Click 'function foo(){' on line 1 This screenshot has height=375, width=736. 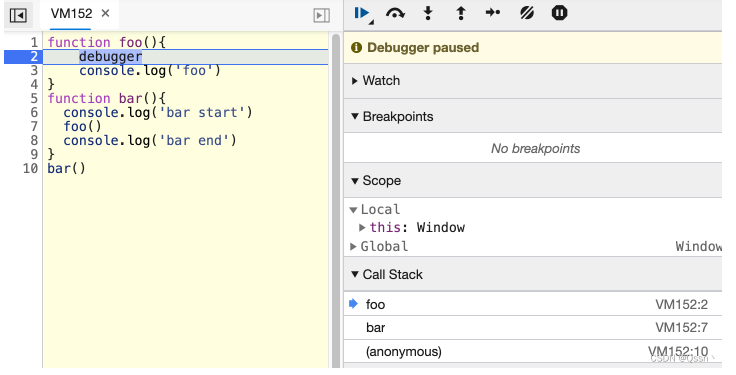coord(107,42)
